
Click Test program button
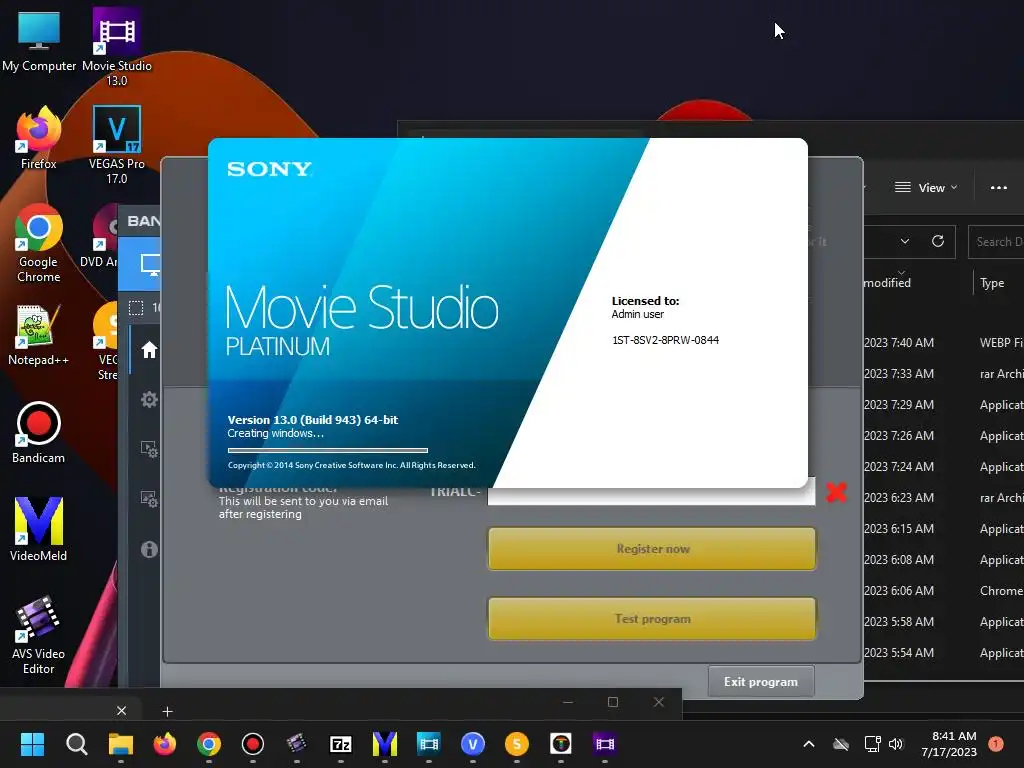point(652,618)
